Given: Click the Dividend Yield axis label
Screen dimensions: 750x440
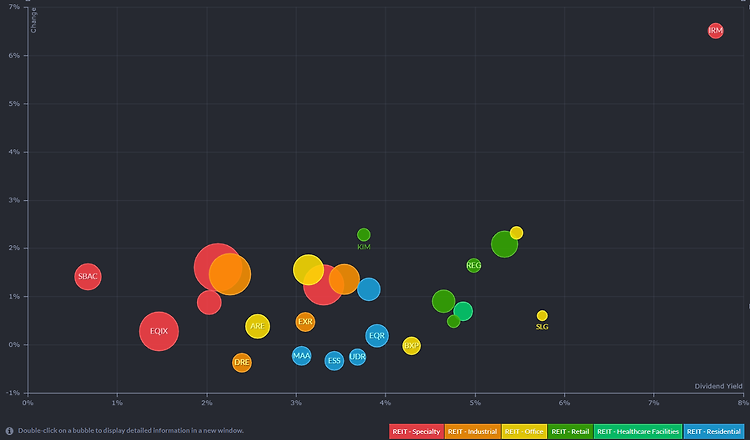Looking at the screenshot, I should [718, 386].
